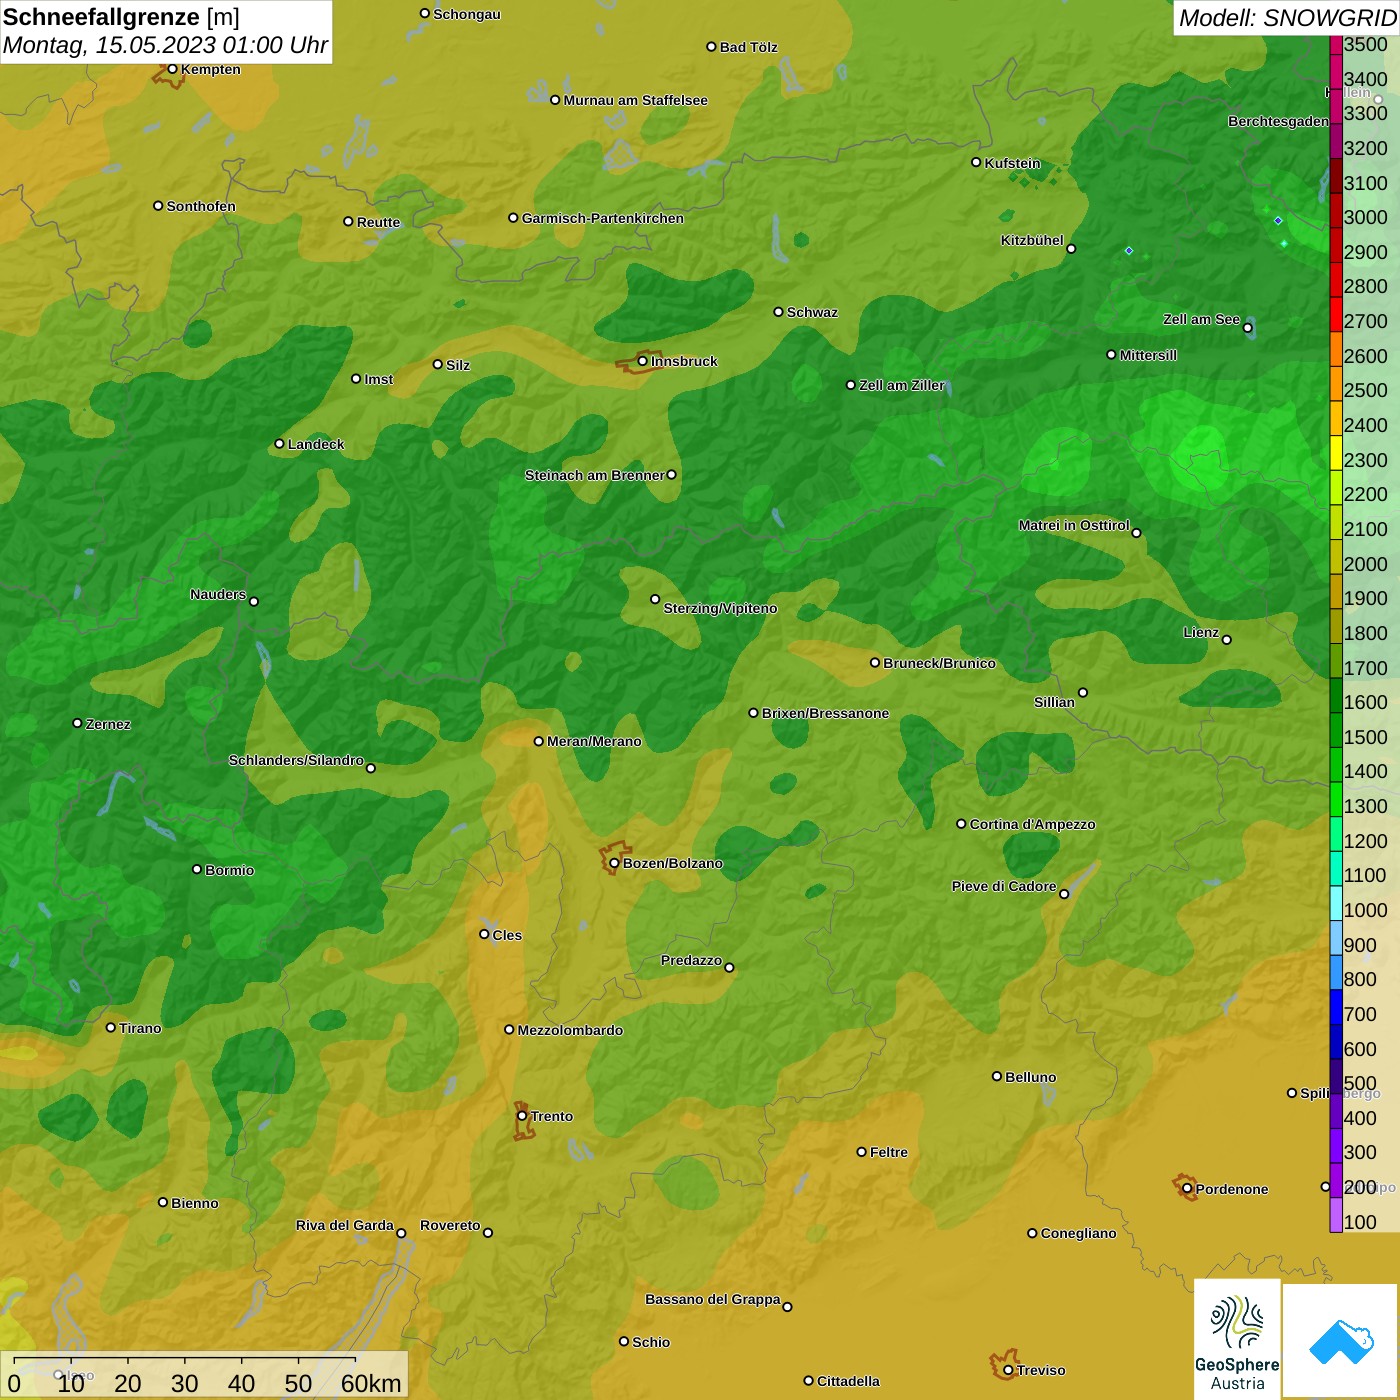Screen dimensions: 1400x1400
Task: Select the Kempten city marker
Action: (x=172, y=69)
